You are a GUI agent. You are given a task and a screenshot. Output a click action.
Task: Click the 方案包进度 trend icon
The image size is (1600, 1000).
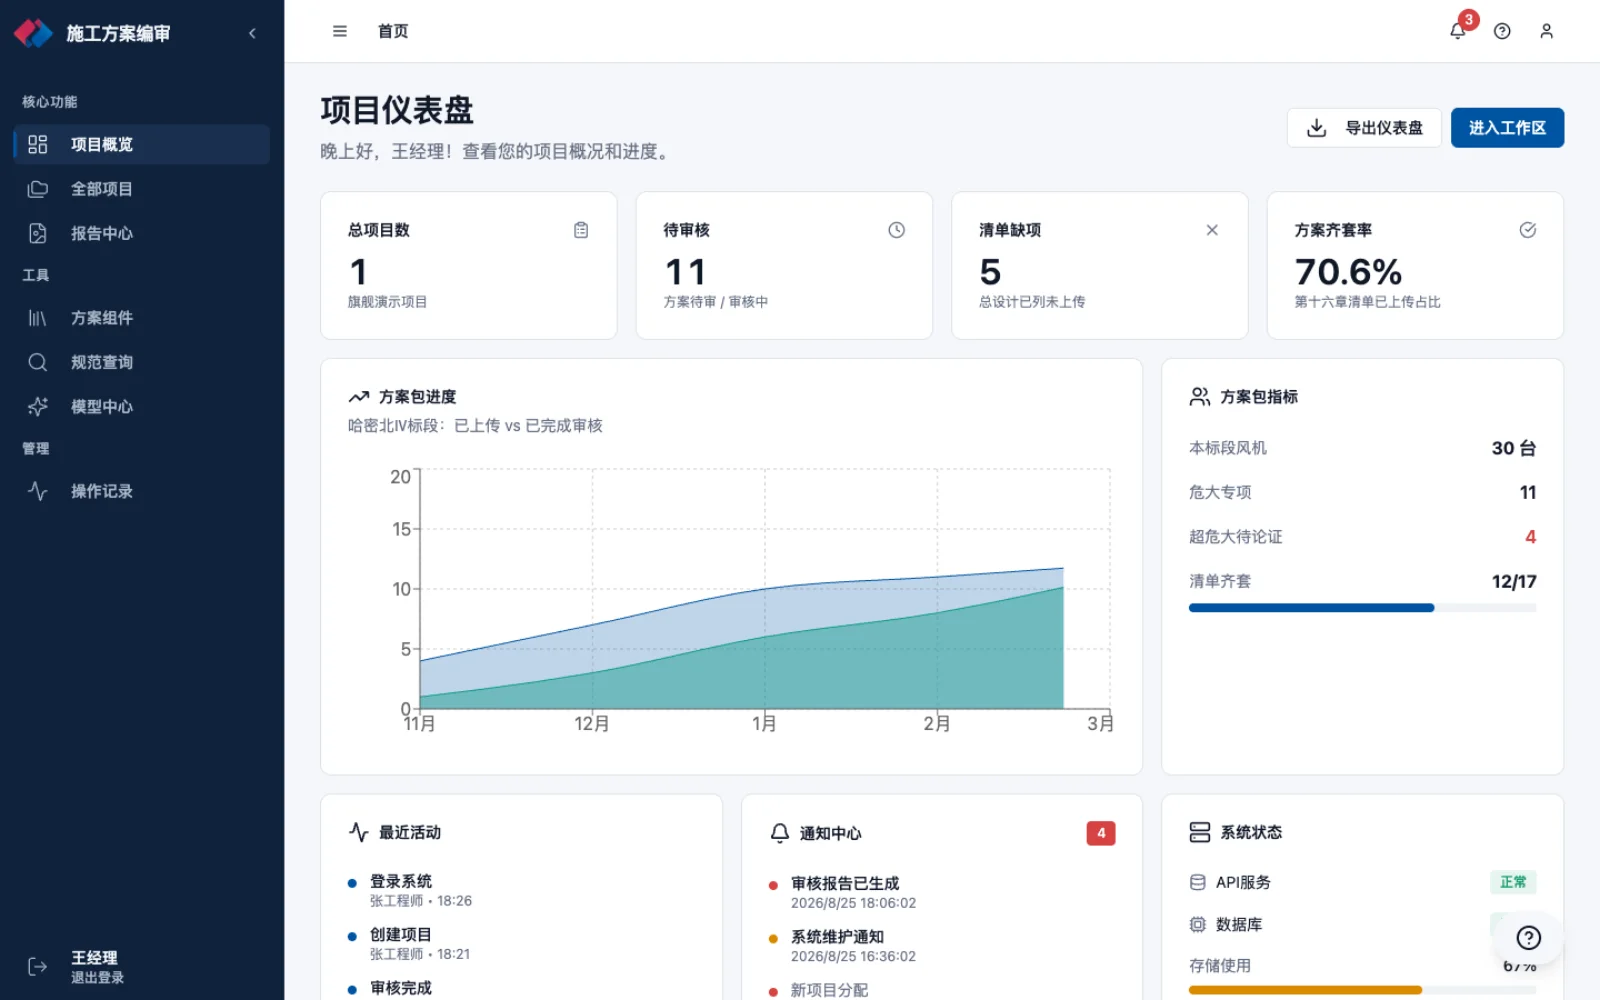(x=359, y=397)
